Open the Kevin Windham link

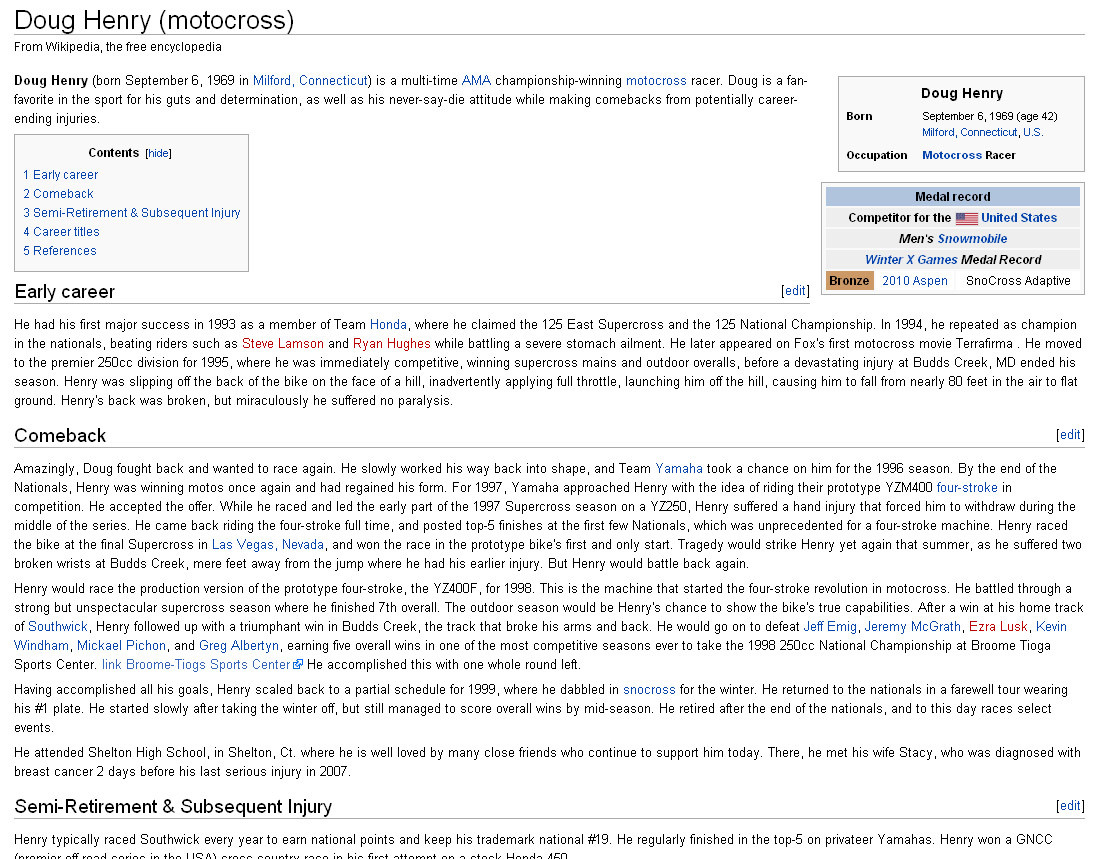(1051, 626)
